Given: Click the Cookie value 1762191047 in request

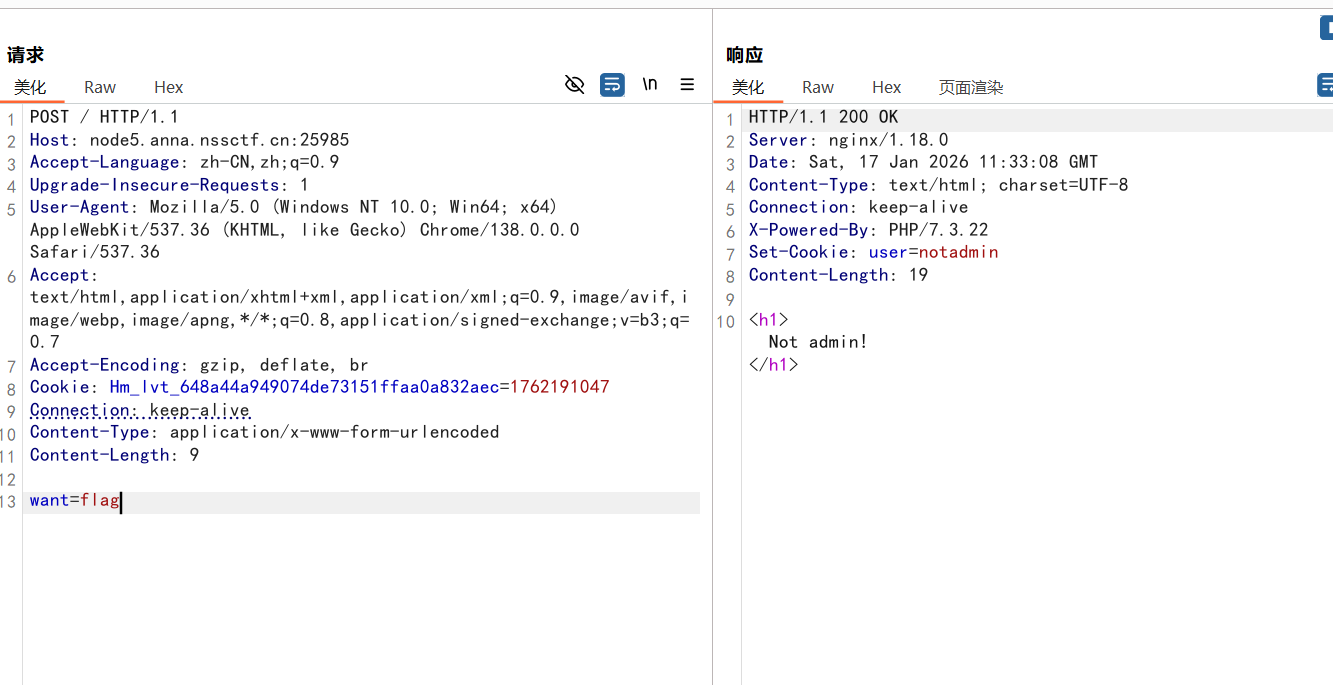Looking at the screenshot, I should click(559, 388).
